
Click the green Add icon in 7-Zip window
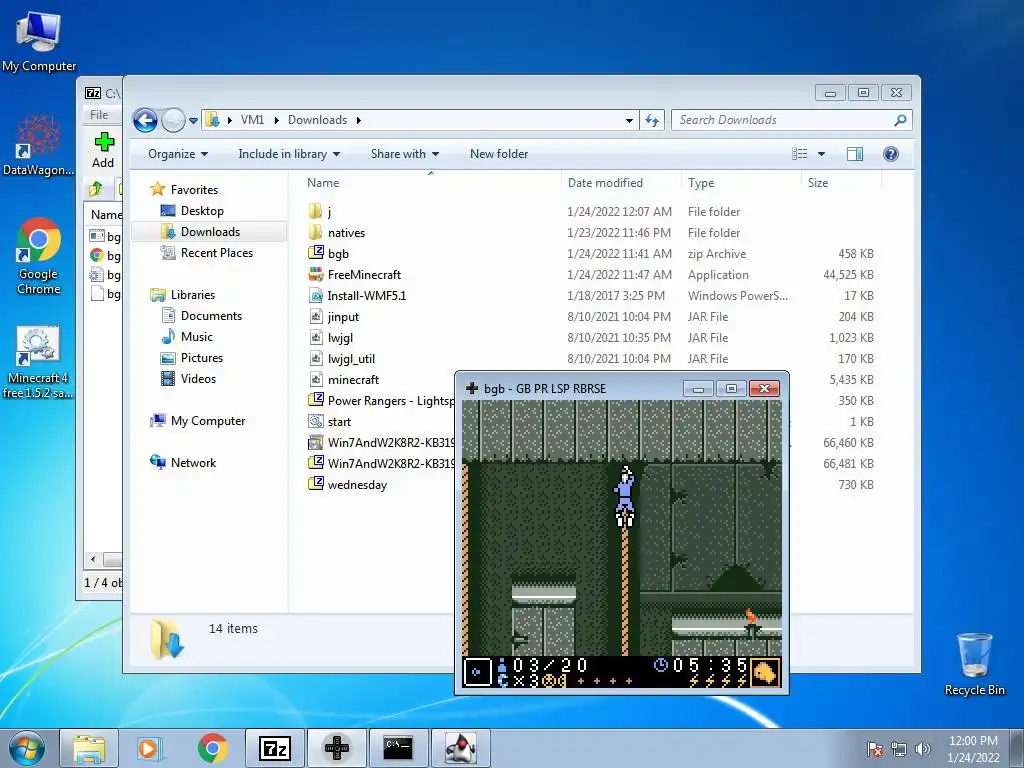tap(104, 142)
